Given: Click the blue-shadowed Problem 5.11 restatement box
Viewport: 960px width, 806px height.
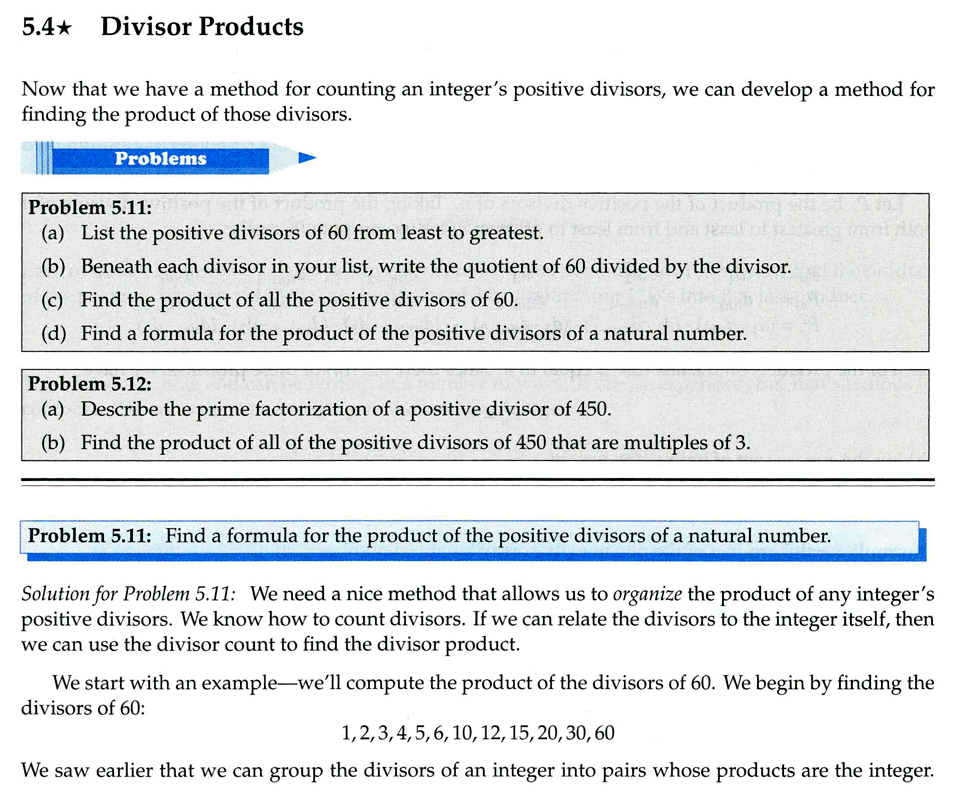Looking at the screenshot, I should click(x=470, y=536).
